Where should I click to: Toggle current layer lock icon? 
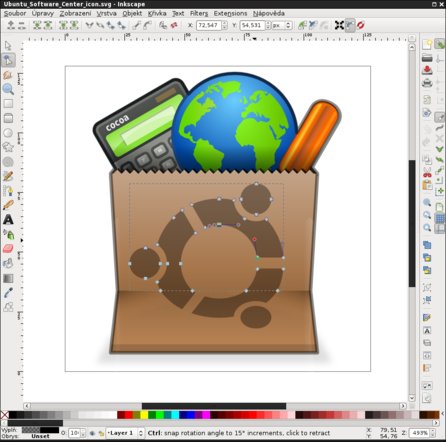[101, 433]
